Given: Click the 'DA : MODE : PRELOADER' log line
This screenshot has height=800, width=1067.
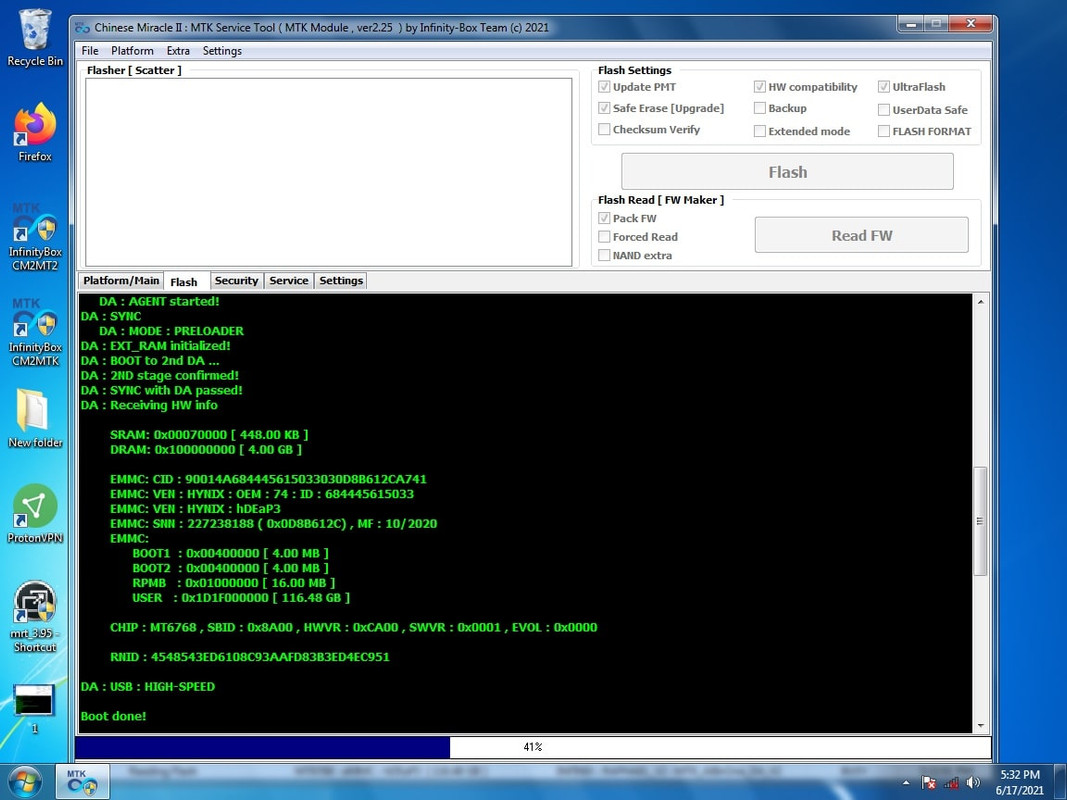Looking at the screenshot, I should point(171,331).
